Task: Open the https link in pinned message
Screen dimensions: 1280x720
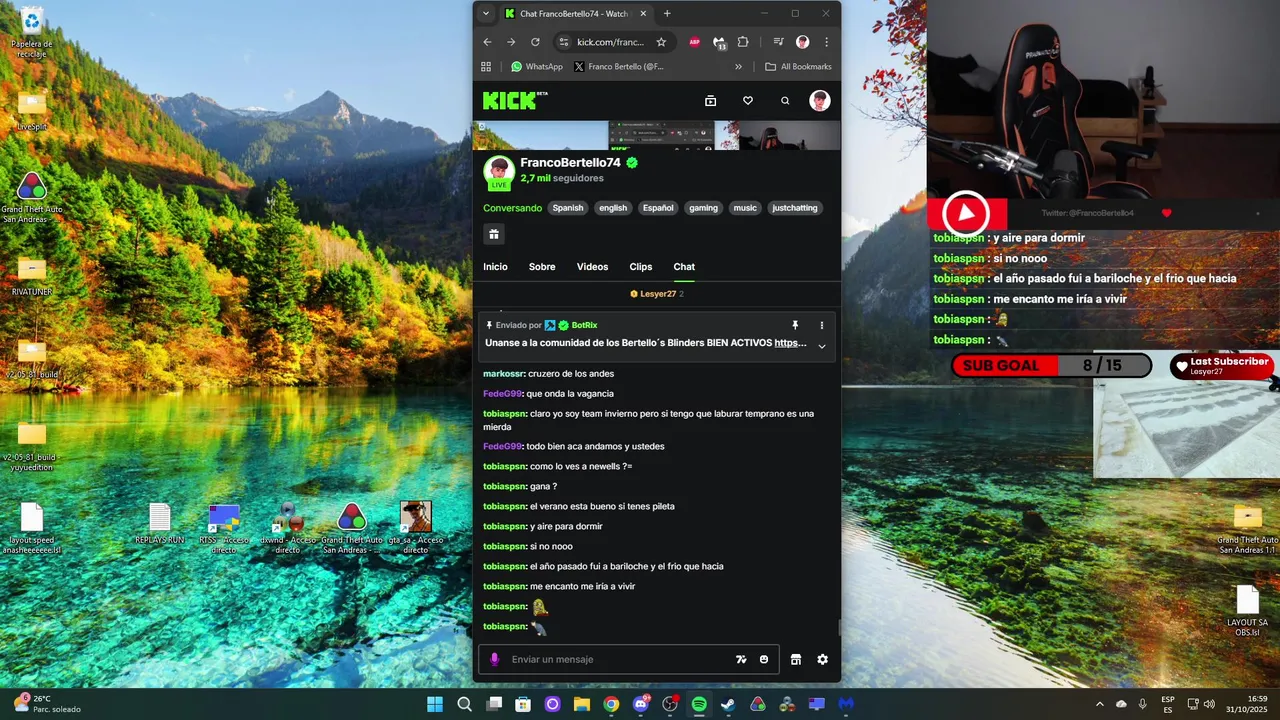Action: [790, 343]
